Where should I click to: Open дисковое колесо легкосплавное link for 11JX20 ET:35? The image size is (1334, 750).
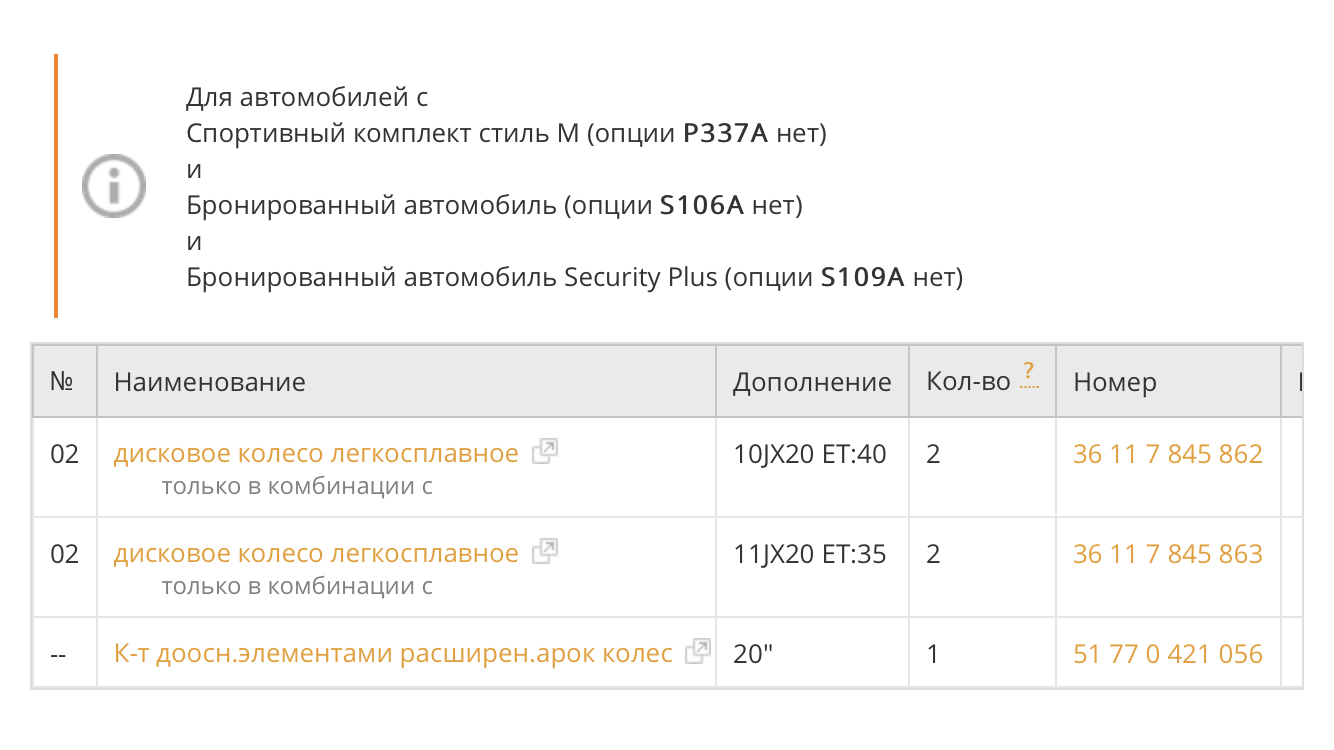(316, 554)
